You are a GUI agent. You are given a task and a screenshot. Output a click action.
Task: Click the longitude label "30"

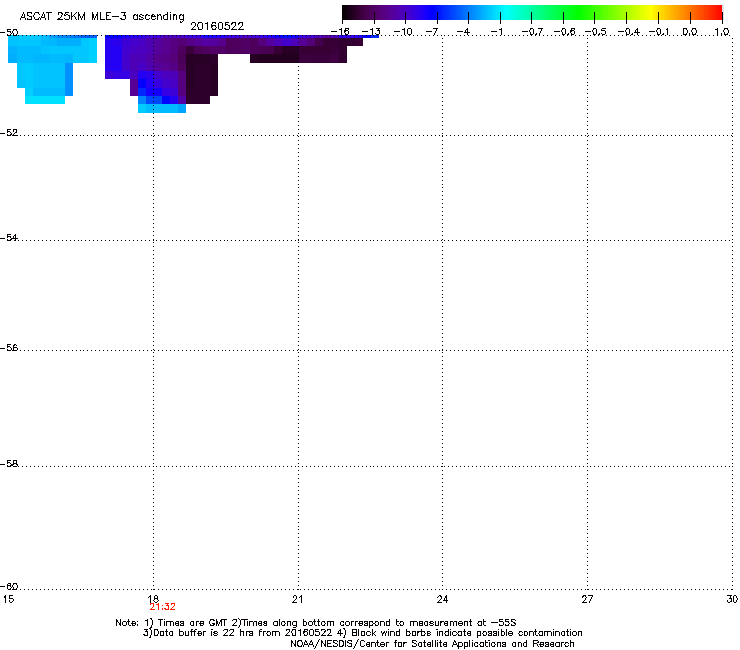[x=732, y=599]
